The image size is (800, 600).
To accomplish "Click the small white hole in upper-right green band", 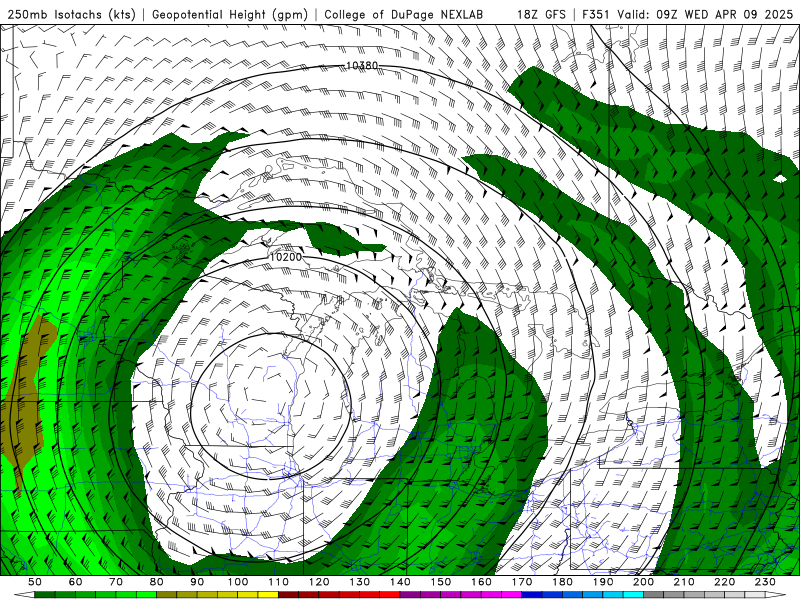I will (x=780, y=179).
